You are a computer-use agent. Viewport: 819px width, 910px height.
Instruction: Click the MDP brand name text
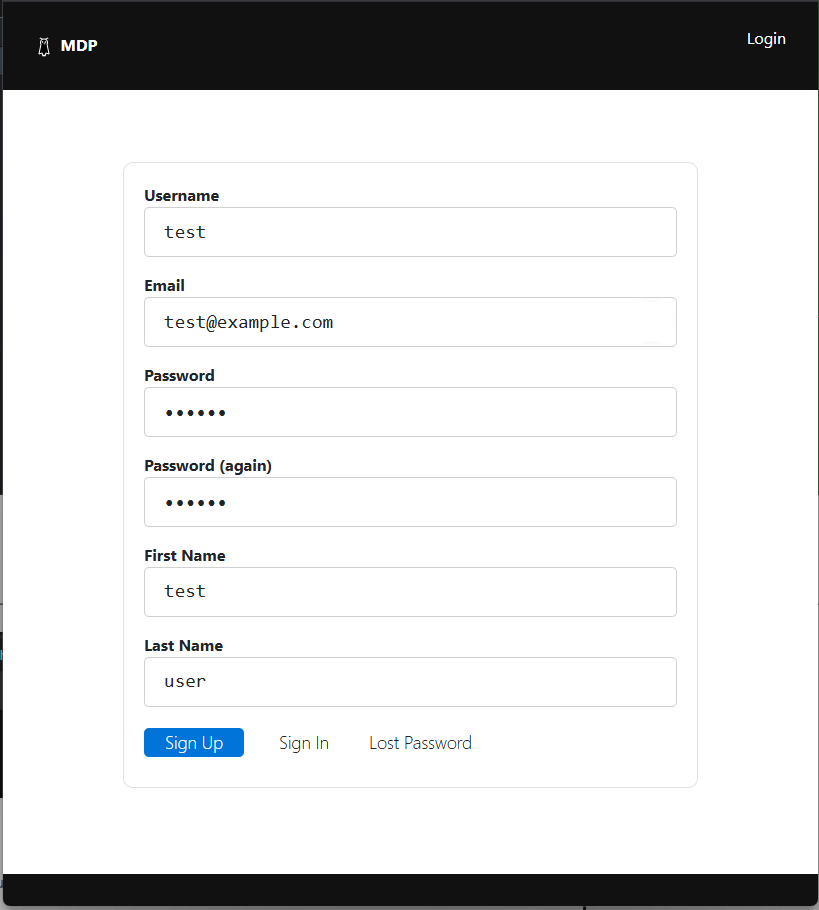tap(79, 46)
